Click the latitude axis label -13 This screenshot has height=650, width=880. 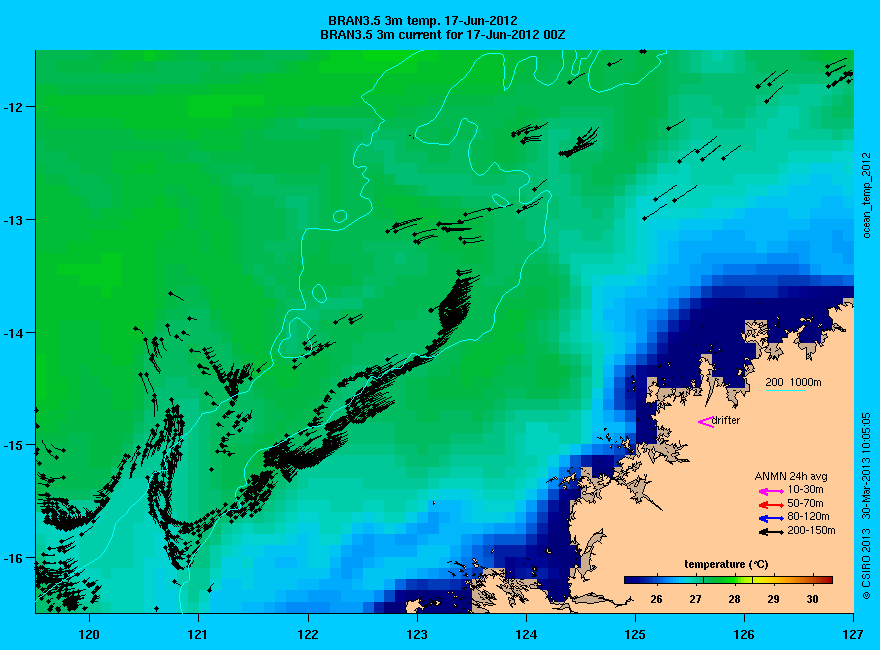click(x=12, y=219)
